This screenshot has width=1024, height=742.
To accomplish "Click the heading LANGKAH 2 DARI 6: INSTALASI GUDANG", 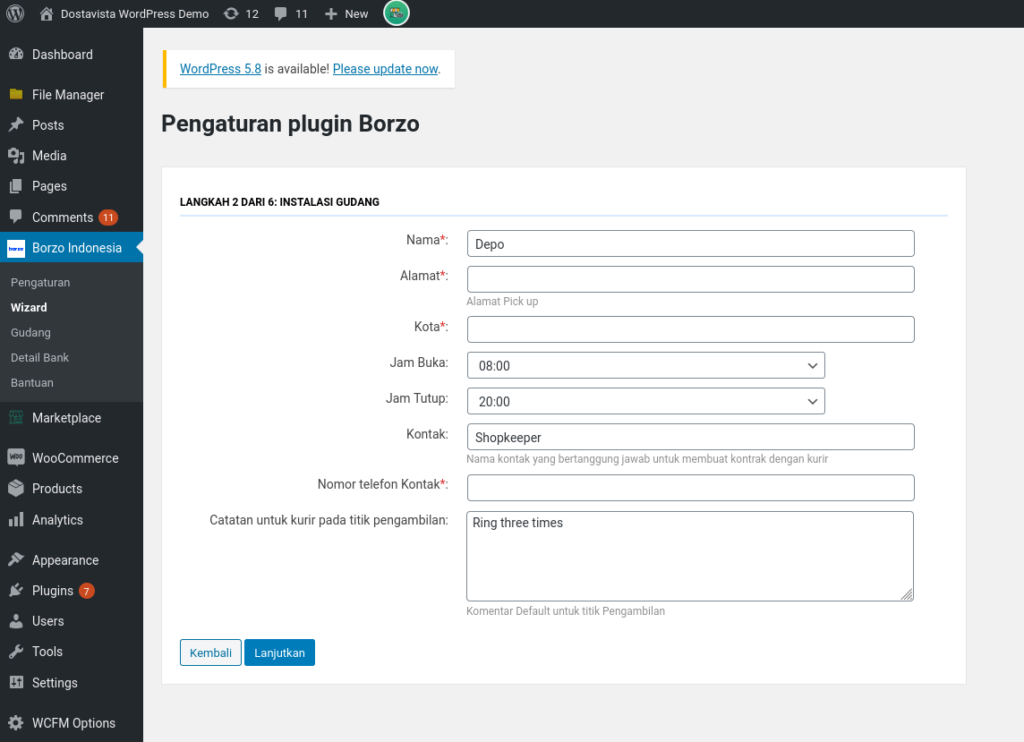I will pyautogui.click(x=280, y=202).
